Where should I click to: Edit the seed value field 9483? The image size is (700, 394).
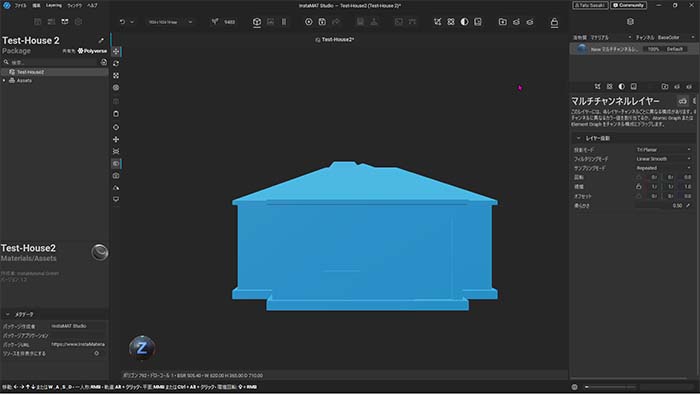click(x=229, y=22)
